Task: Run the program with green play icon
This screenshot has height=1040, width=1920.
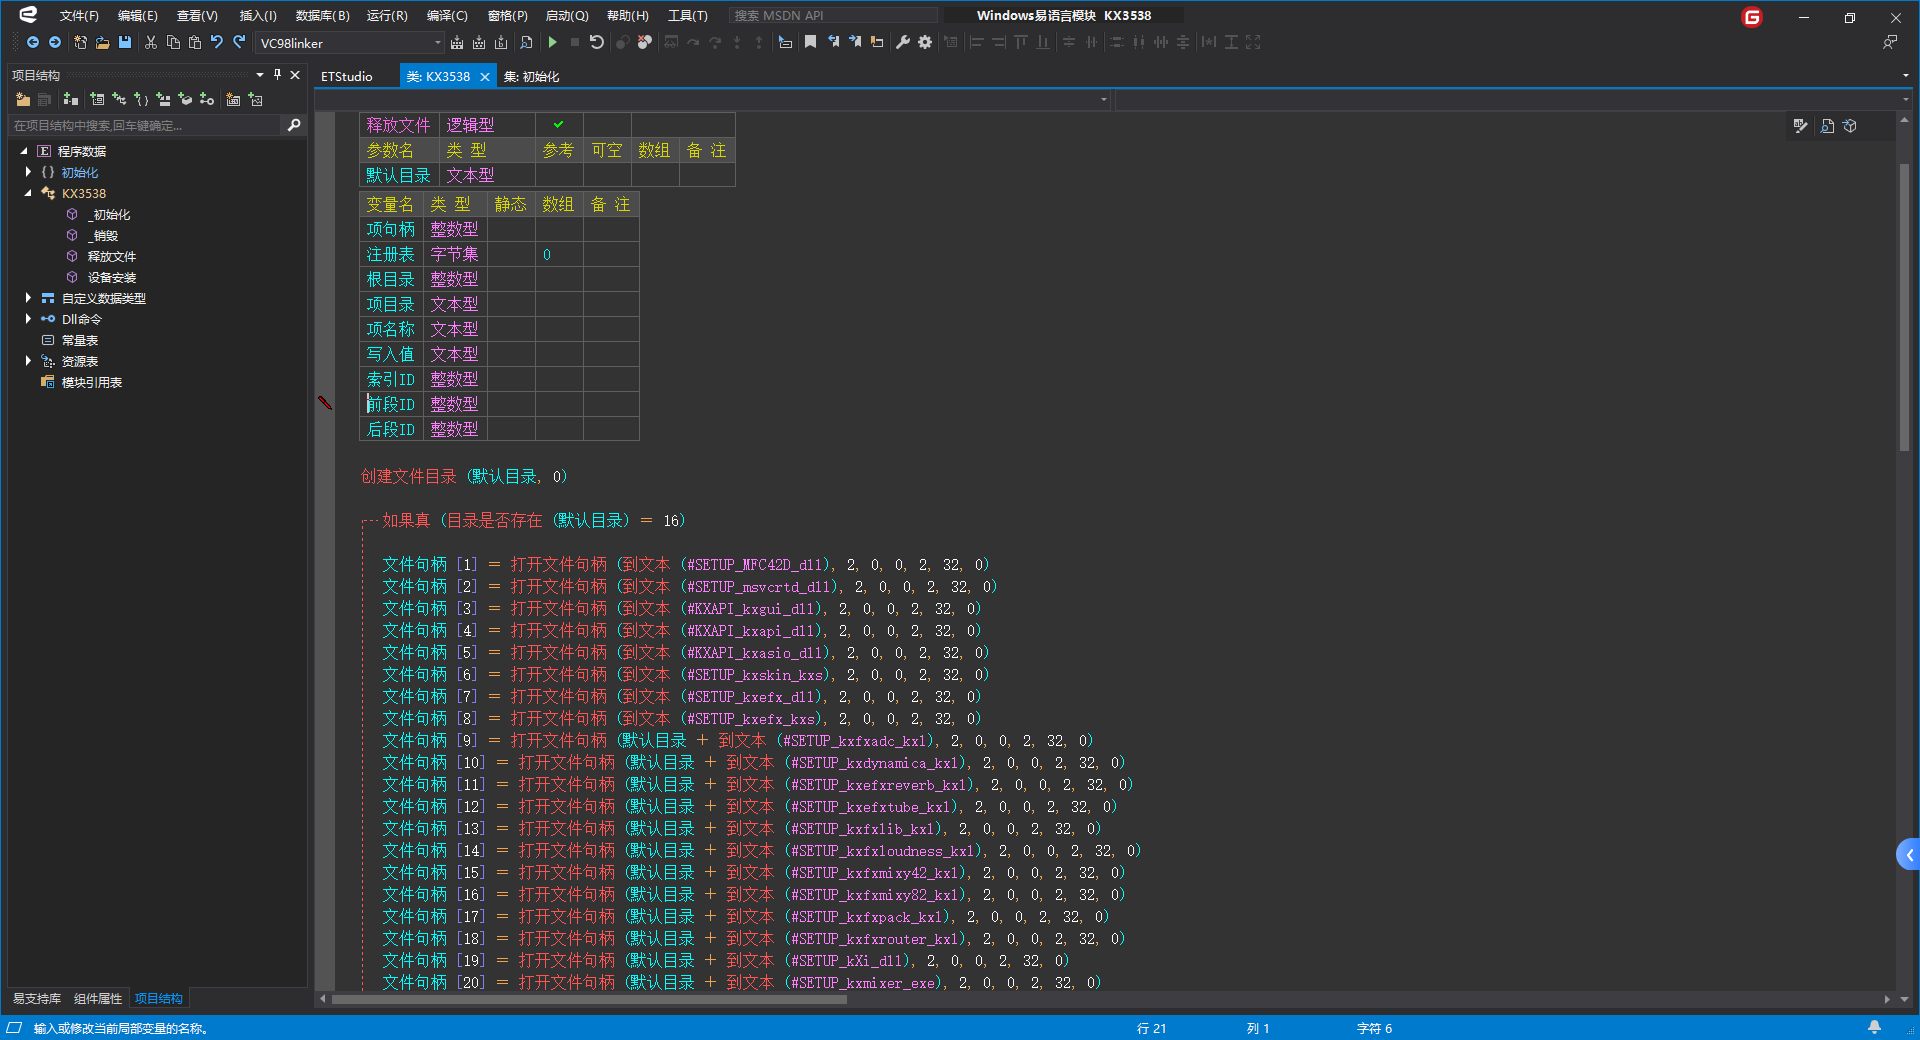Action: click(x=552, y=42)
